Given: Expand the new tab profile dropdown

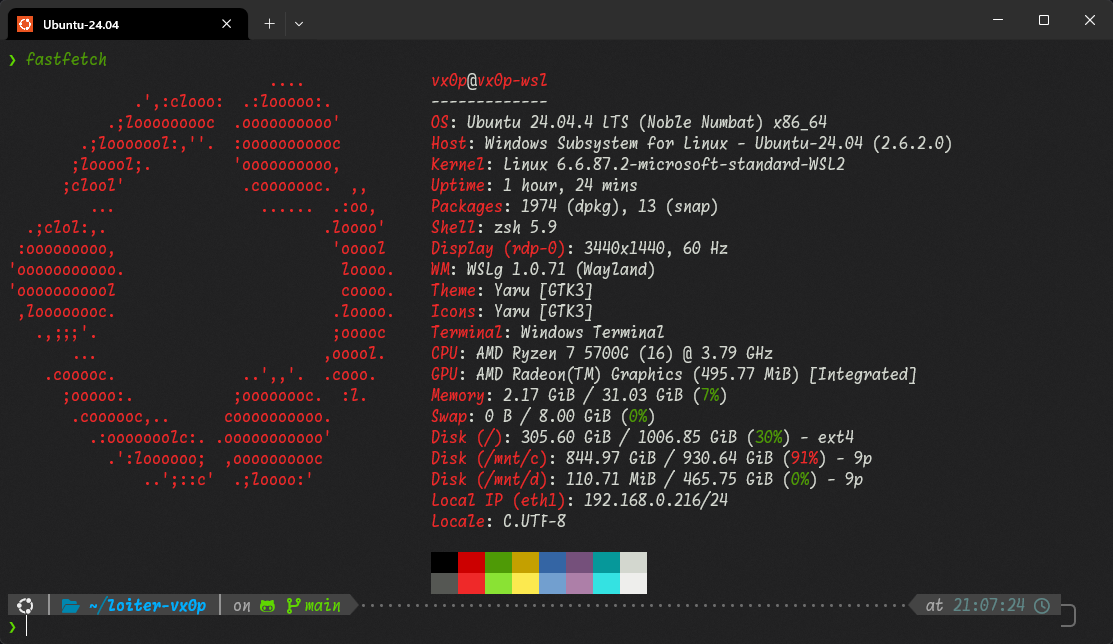Looking at the screenshot, I should [x=299, y=23].
